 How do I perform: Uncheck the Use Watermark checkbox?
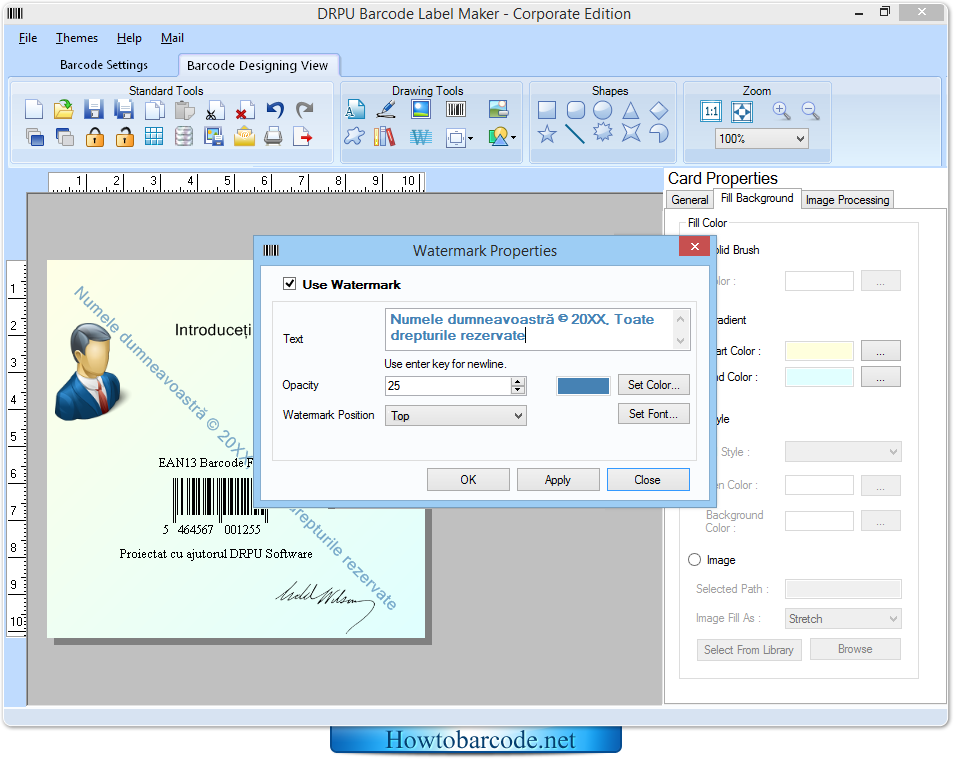(290, 284)
